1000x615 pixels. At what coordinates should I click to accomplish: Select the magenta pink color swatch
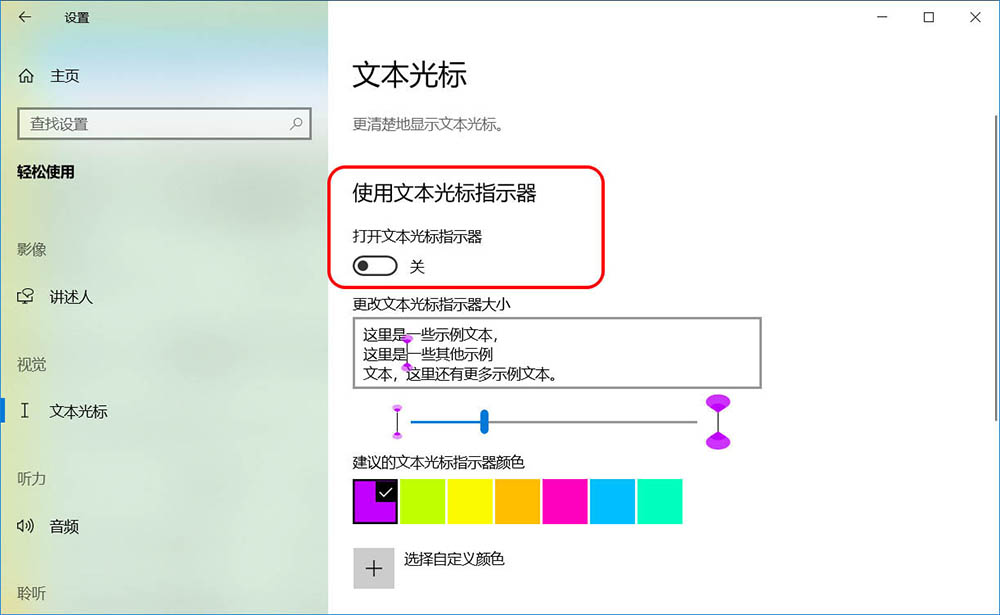[565, 501]
